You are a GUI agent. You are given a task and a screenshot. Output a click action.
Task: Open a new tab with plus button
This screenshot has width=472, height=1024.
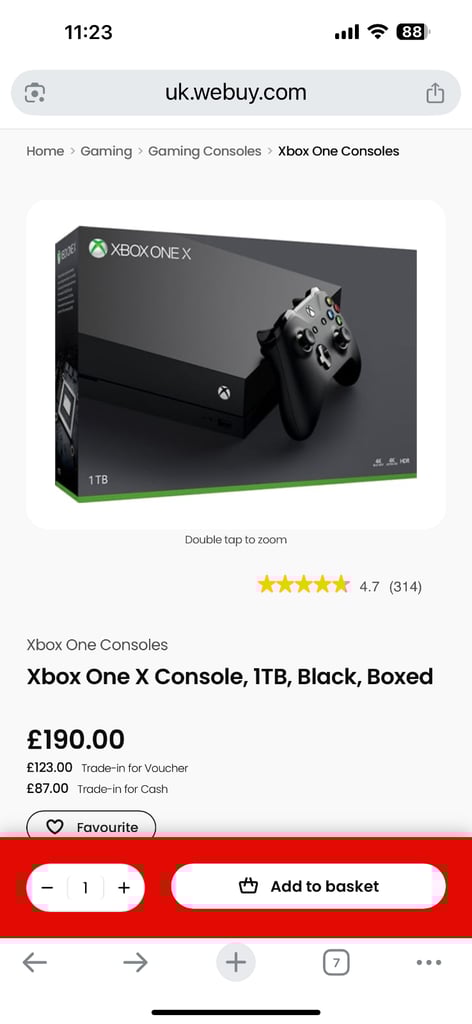[236, 962]
